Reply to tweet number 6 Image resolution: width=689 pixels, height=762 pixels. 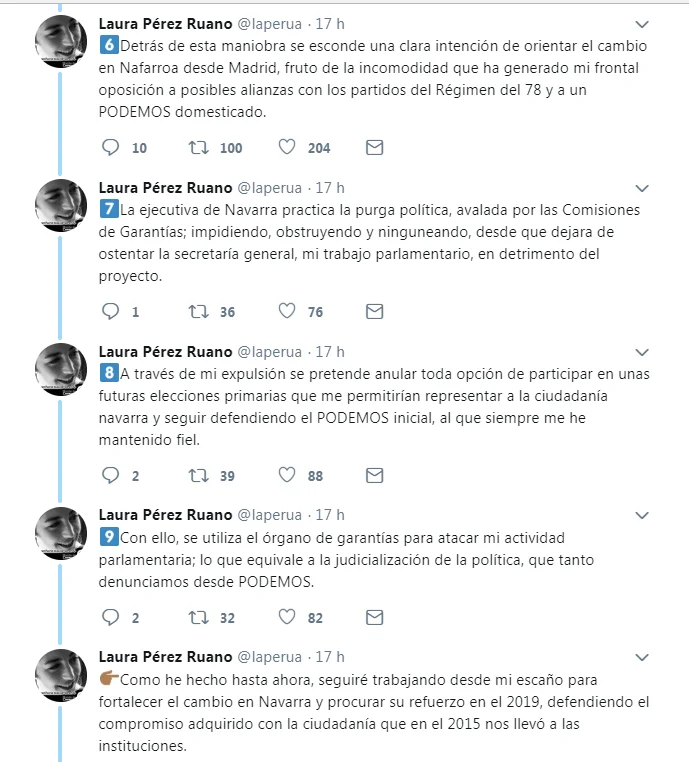[112, 148]
